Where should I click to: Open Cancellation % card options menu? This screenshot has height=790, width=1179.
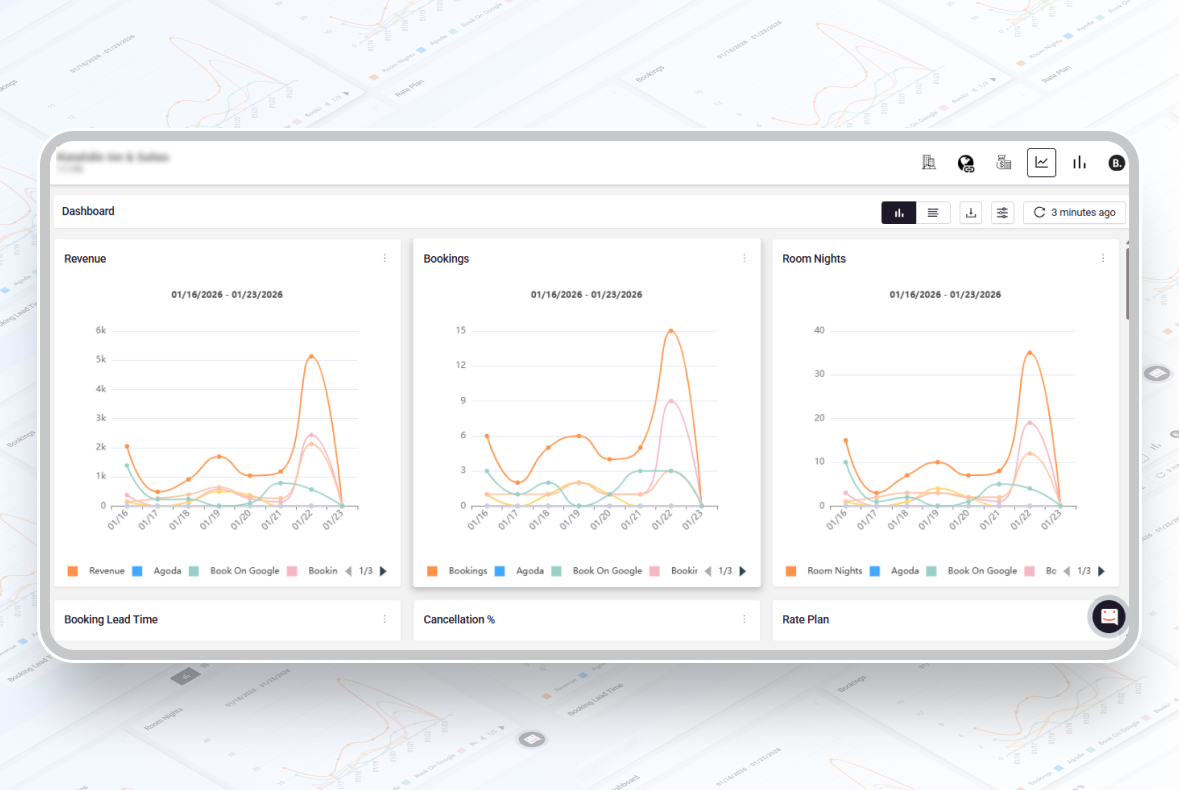click(744, 619)
